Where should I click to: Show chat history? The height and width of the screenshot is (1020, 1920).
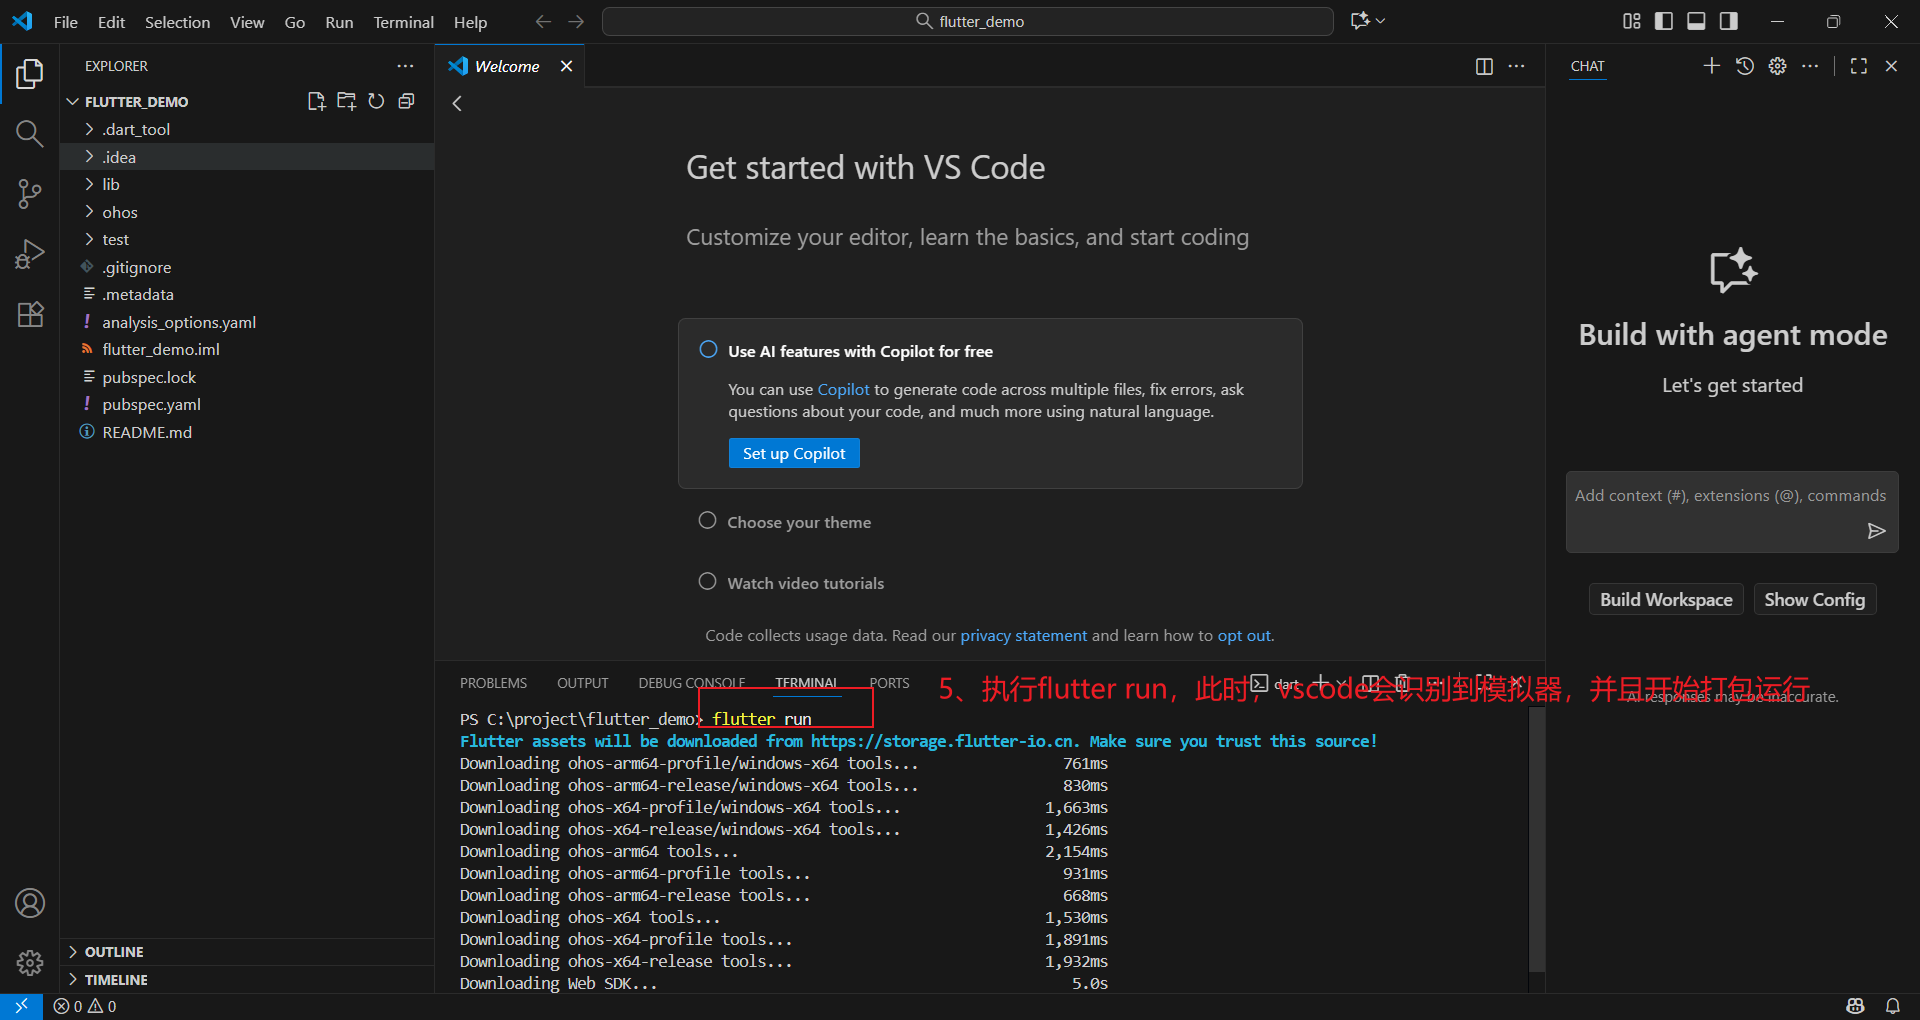point(1745,66)
